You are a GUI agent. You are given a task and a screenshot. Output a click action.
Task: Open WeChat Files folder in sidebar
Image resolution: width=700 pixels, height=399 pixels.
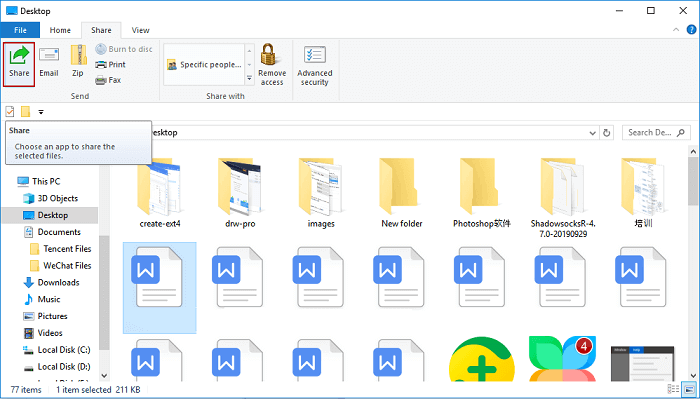[x=60, y=266]
